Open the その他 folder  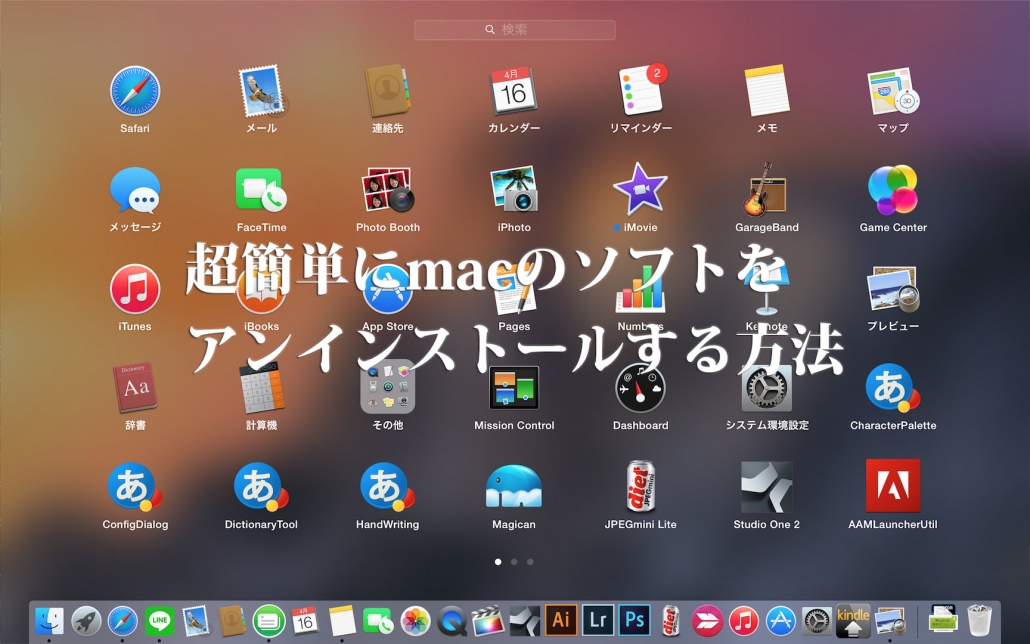(x=388, y=388)
